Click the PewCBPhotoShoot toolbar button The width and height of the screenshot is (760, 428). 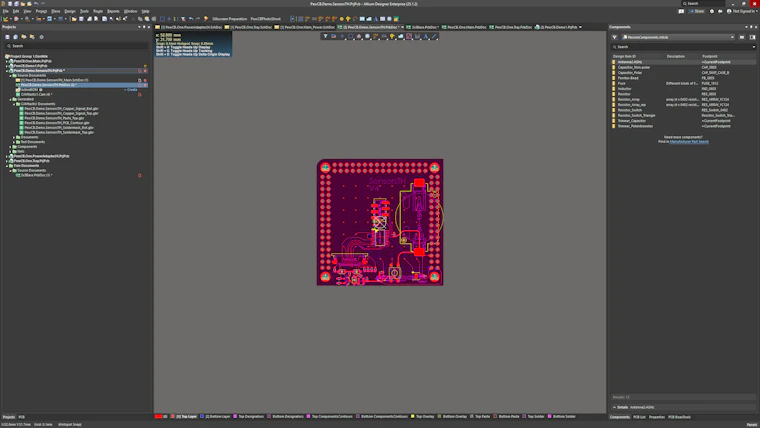266,19
